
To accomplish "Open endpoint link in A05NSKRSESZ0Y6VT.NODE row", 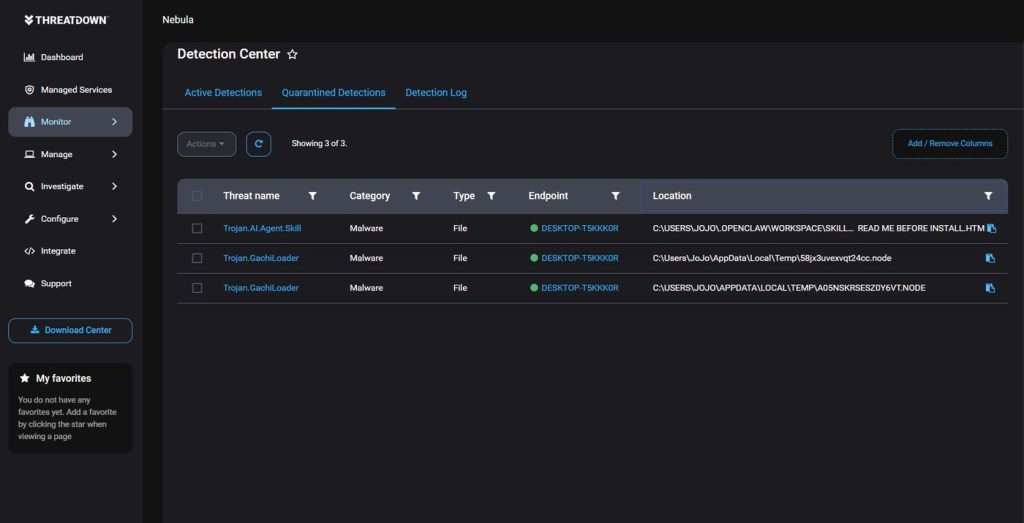I will [579, 288].
